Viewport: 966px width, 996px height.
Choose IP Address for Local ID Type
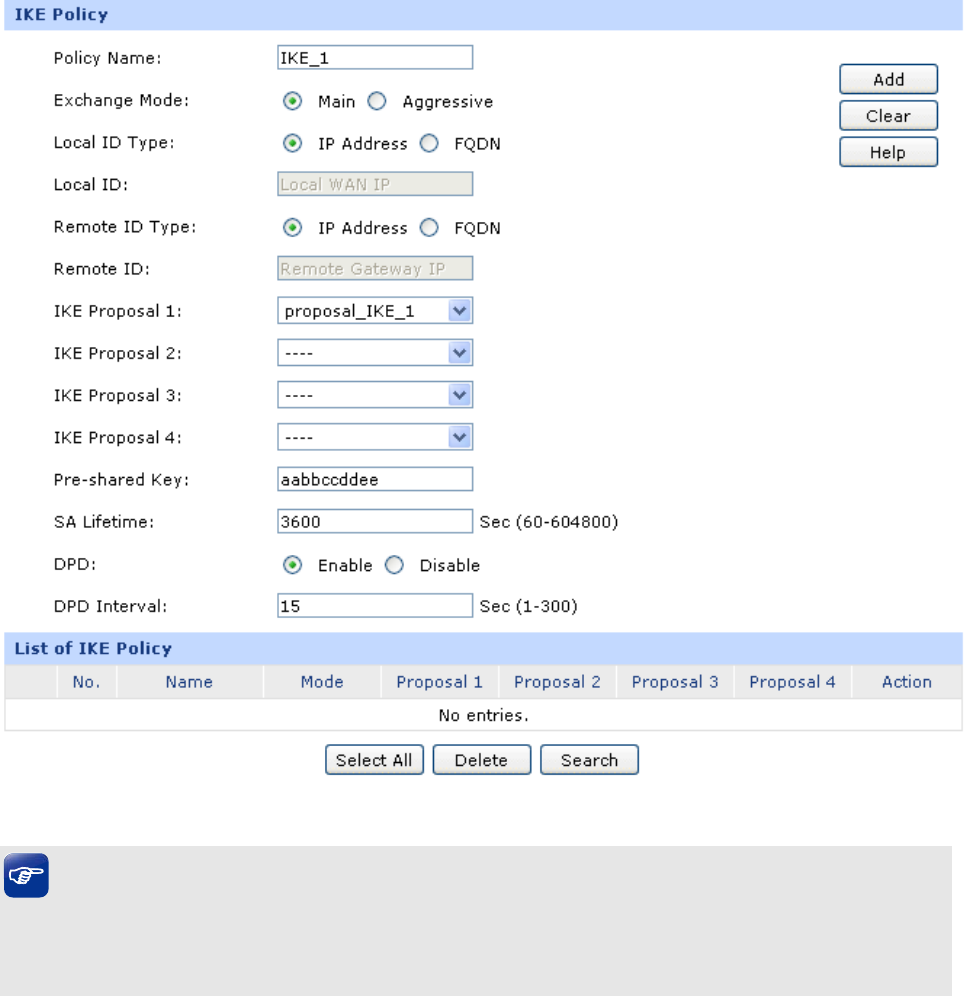pos(292,144)
